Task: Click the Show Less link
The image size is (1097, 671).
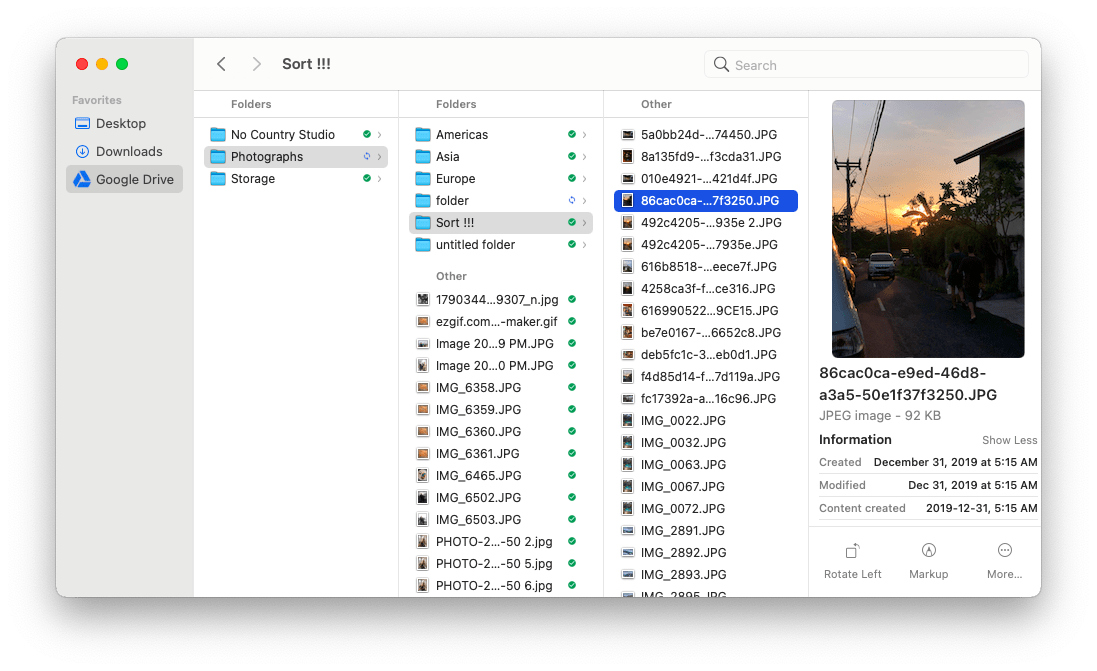Action: click(1009, 440)
